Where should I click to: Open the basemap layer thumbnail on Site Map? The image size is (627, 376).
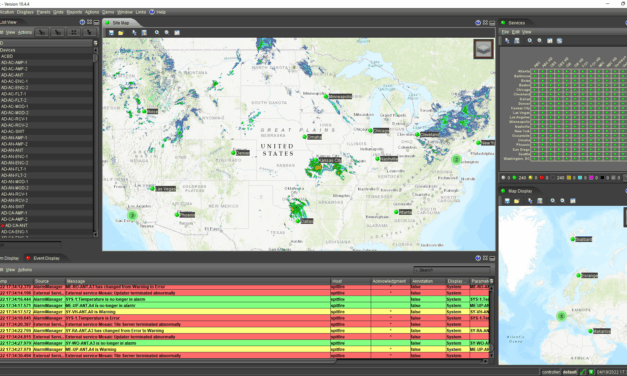[x=483, y=49]
